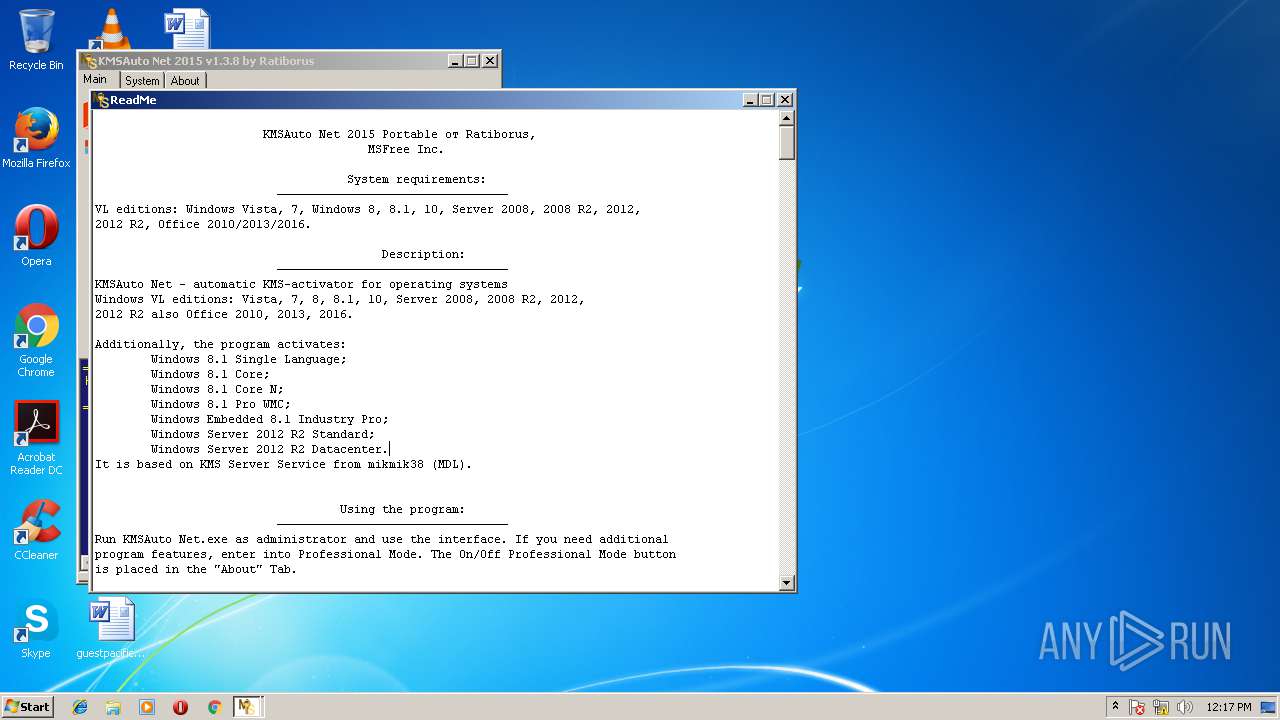Open the Word document icon at top of desktop
Viewport: 1280px width, 720px height.
[x=187, y=28]
